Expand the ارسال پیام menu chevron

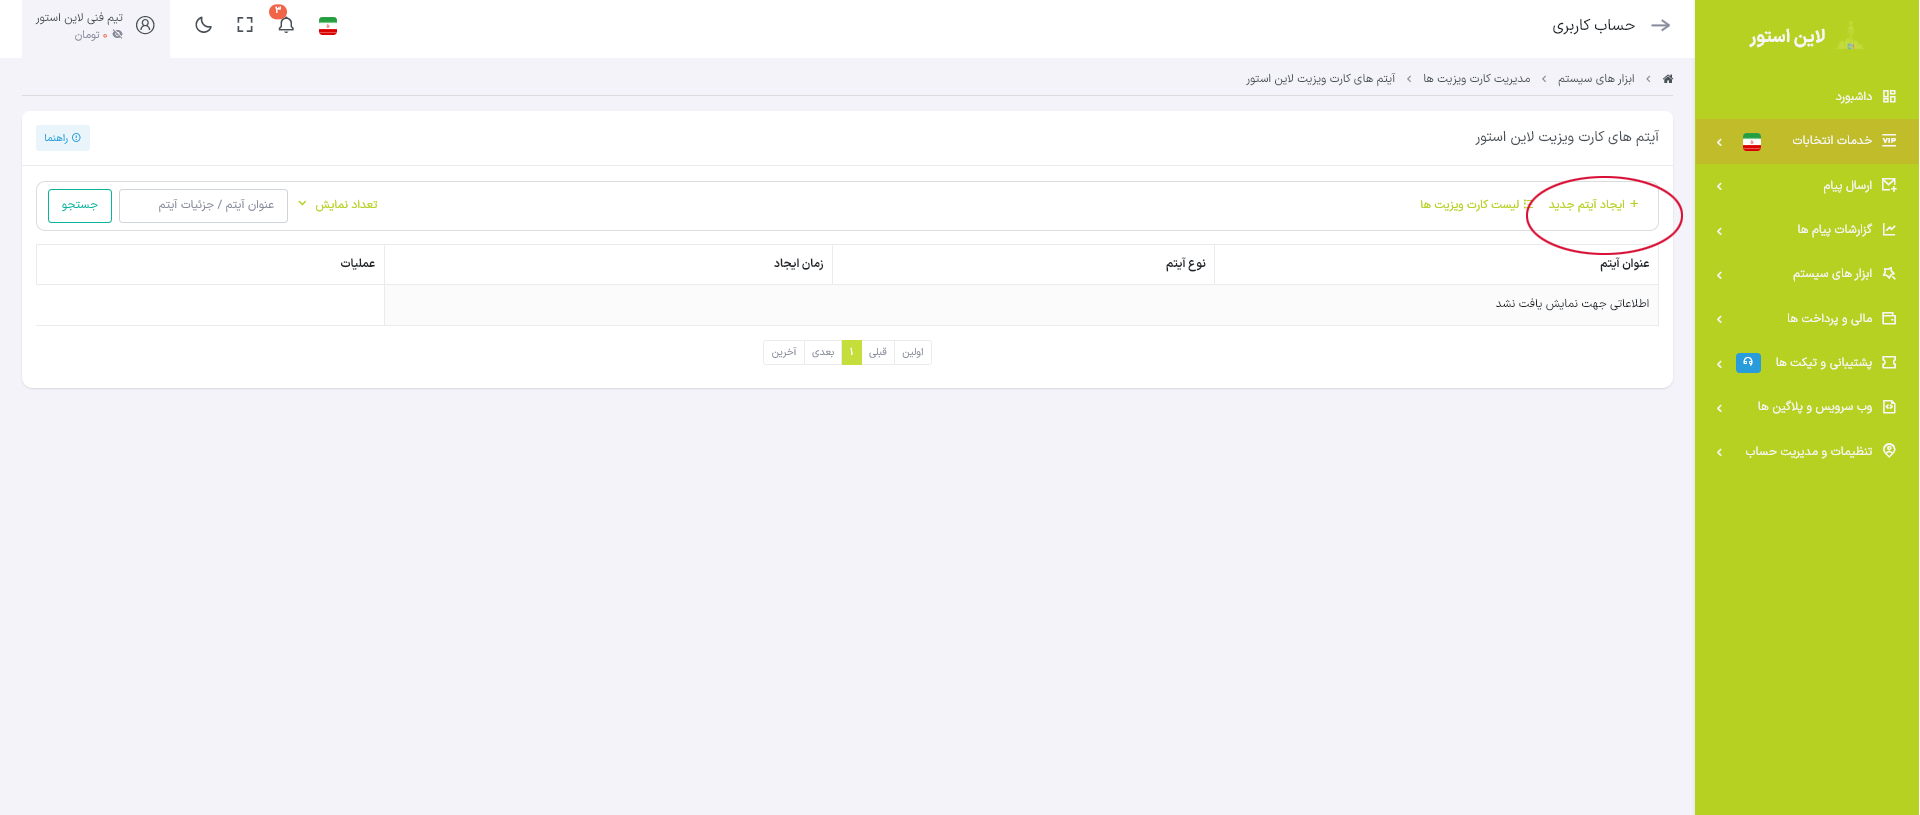[x=1719, y=186]
